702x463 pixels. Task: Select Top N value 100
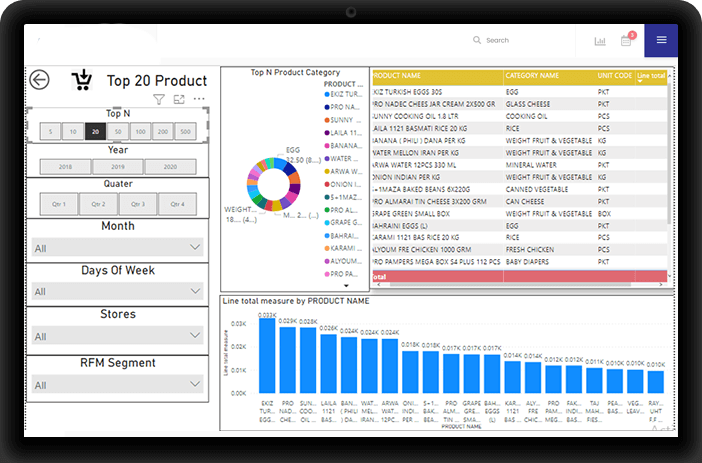point(140,132)
